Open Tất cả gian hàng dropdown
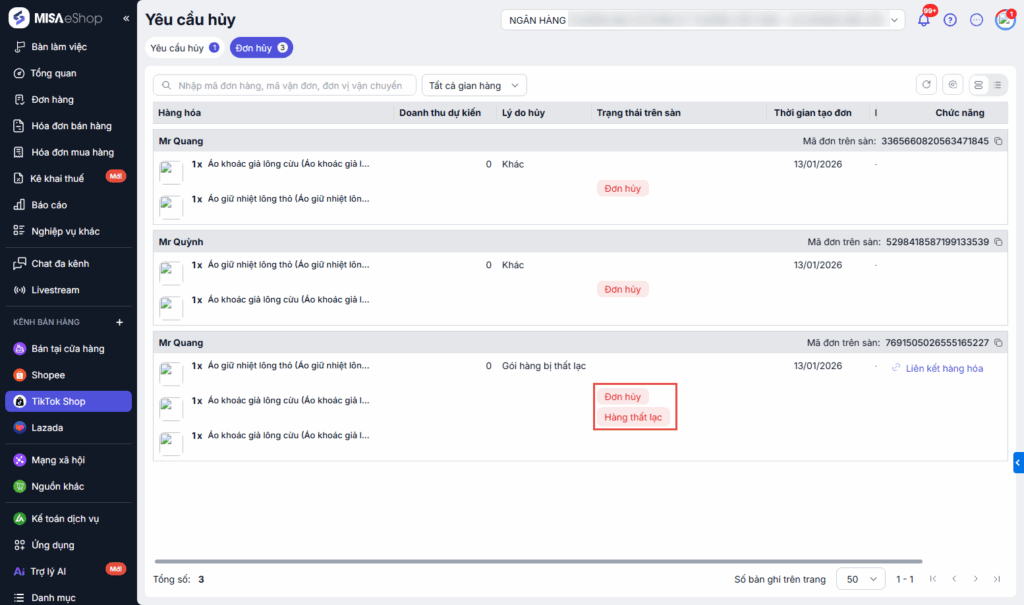This screenshot has width=1024, height=605. pyautogui.click(x=474, y=86)
